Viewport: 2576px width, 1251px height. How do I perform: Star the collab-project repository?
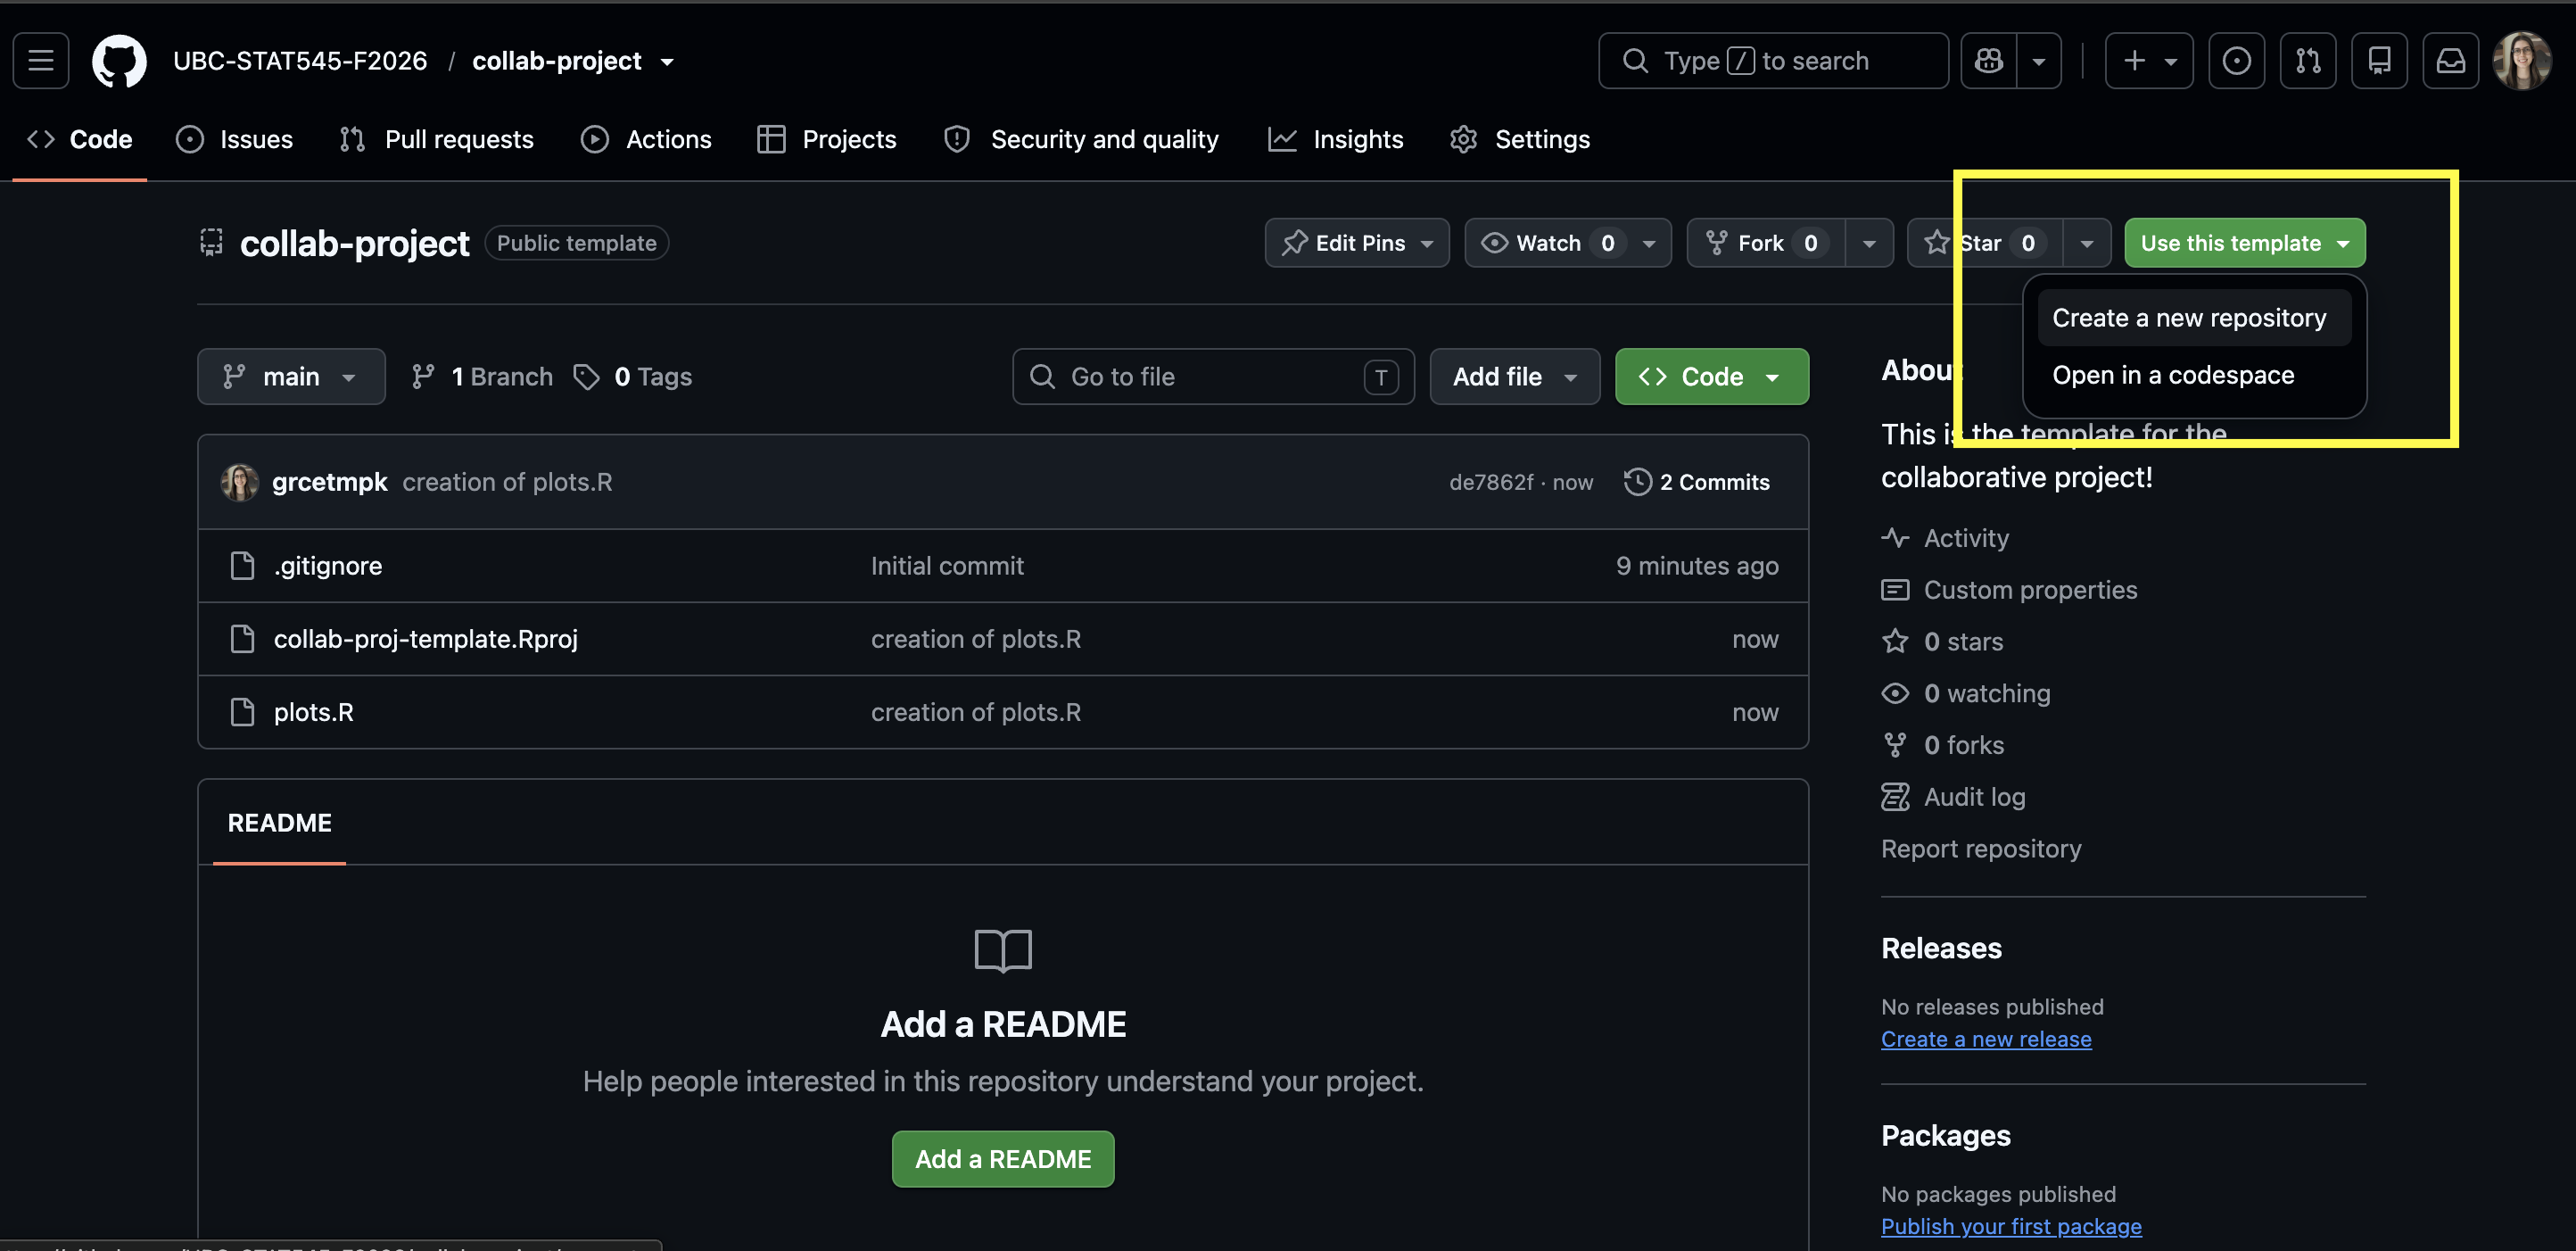pos(1984,243)
